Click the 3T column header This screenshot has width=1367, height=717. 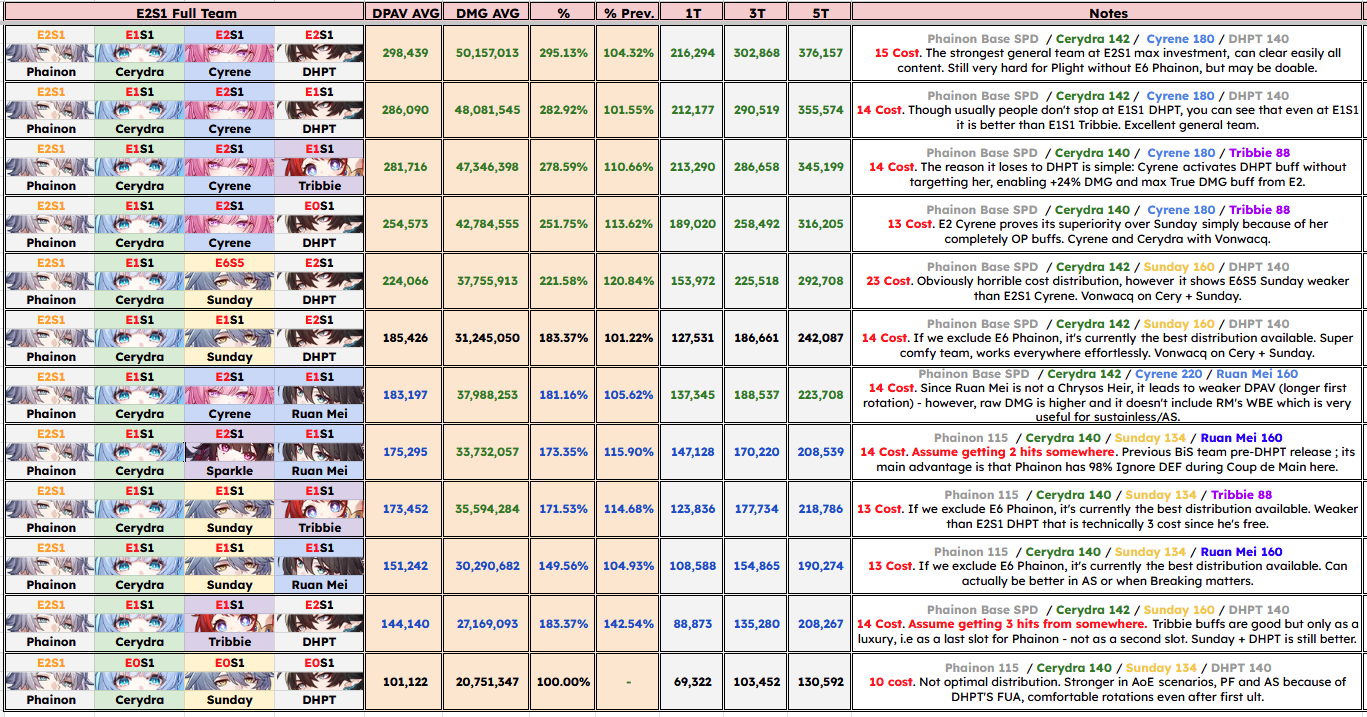click(x=756, y=13)
